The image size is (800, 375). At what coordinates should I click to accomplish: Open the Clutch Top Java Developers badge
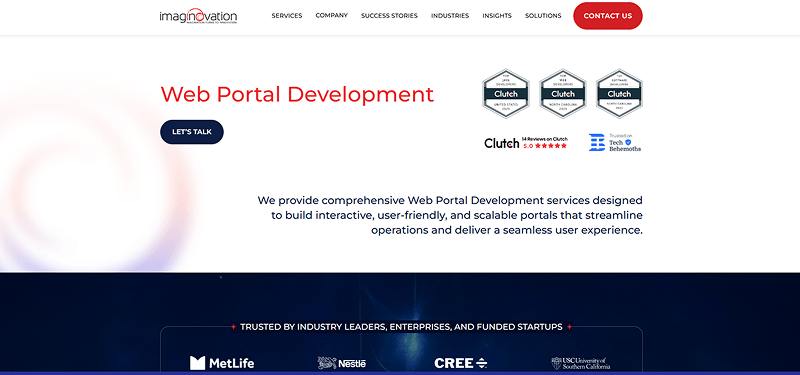(x=506, y=93)
